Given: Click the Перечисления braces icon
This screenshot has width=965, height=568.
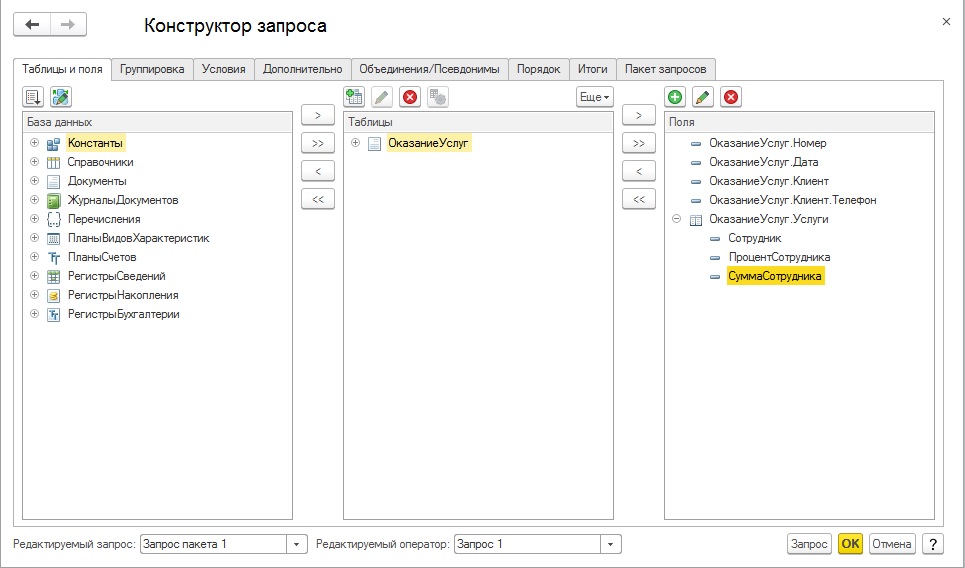Looking at the screenshot, I should point(54,219).
